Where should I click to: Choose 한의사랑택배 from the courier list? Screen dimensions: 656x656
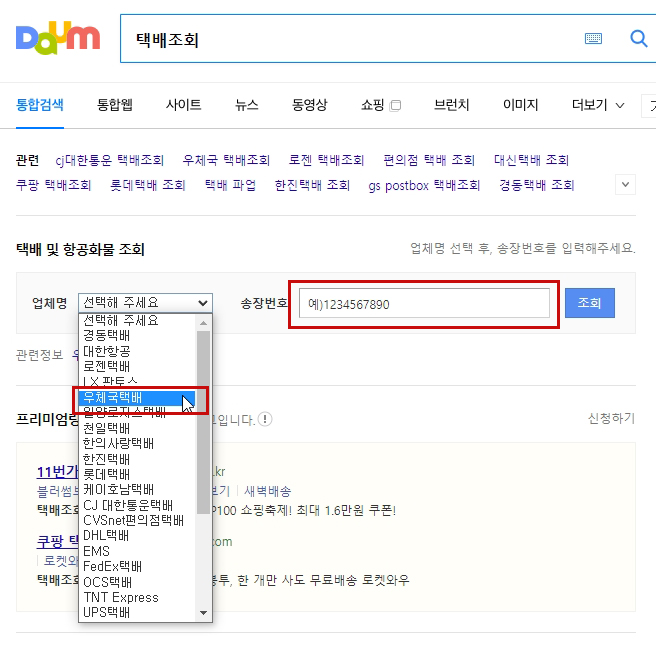pyautogui.click(x=137, y=443)
